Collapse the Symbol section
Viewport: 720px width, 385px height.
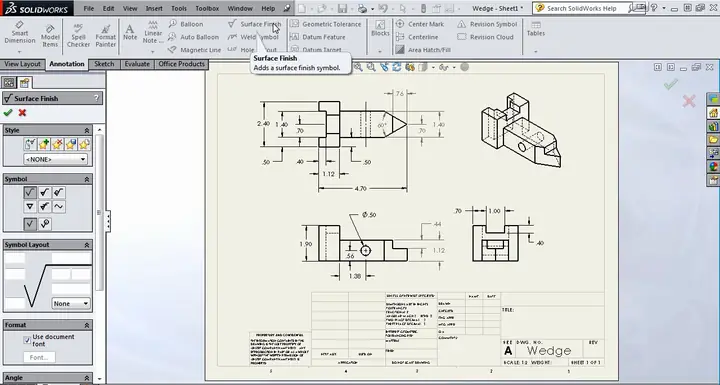(x=87, y=179)
